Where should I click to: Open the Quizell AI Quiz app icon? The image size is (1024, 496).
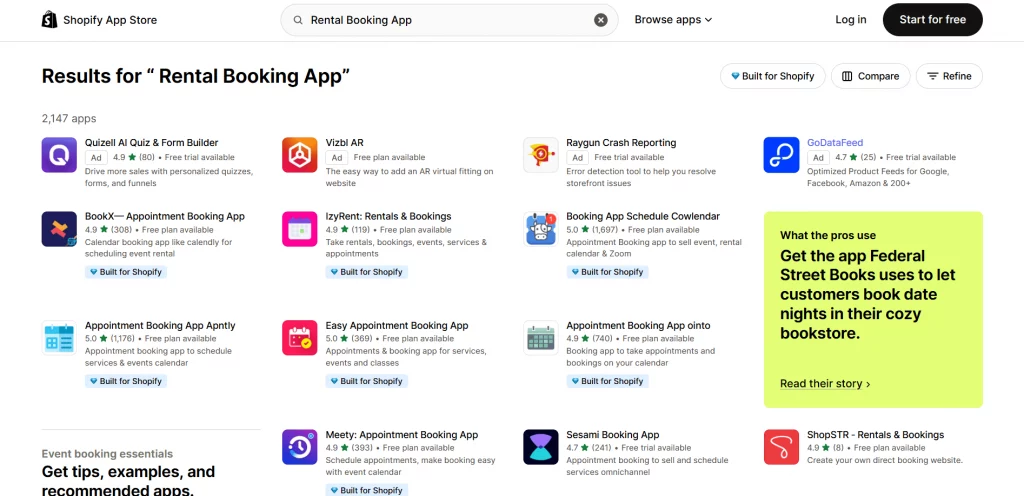coord(59,155)
